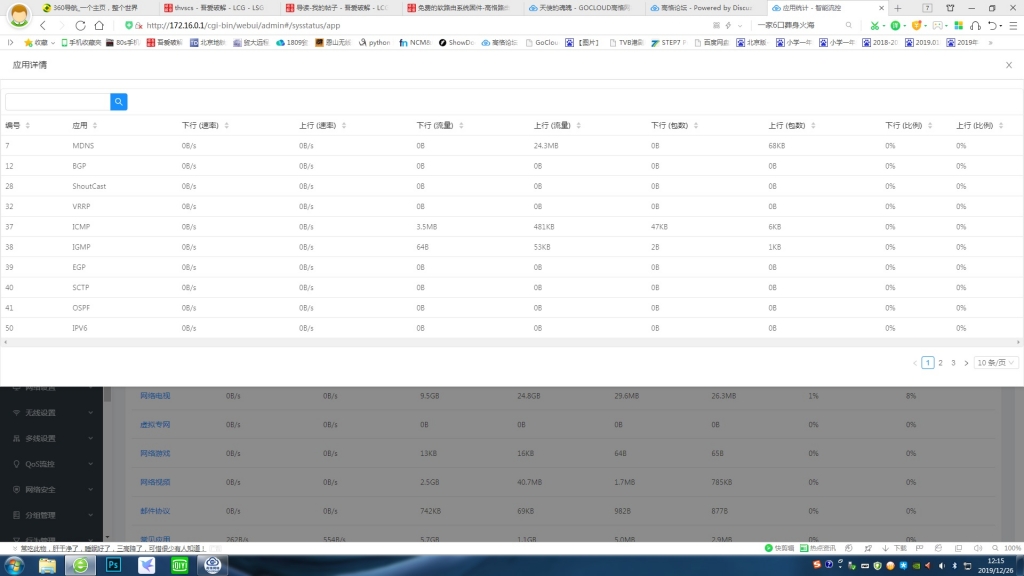Open the 网络视频 link in background table

(x=155, y=482)
